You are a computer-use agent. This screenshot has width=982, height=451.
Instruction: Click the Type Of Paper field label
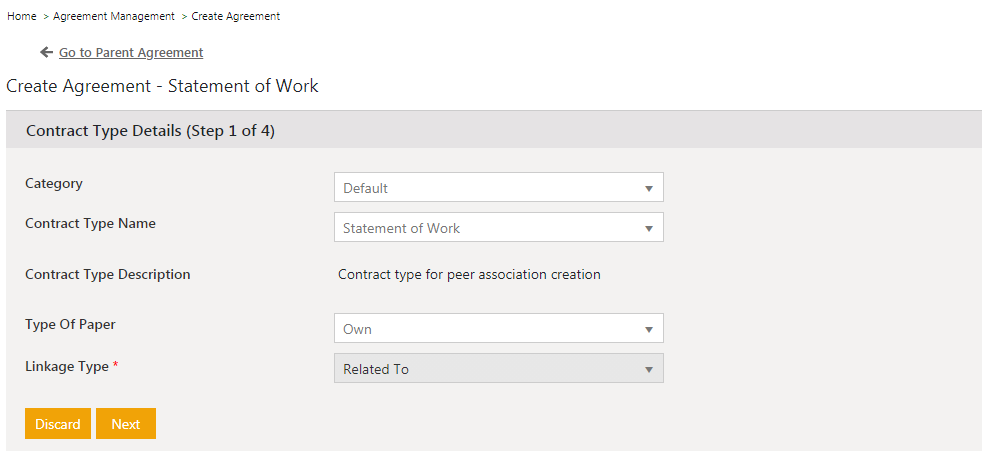click(70, 324)
